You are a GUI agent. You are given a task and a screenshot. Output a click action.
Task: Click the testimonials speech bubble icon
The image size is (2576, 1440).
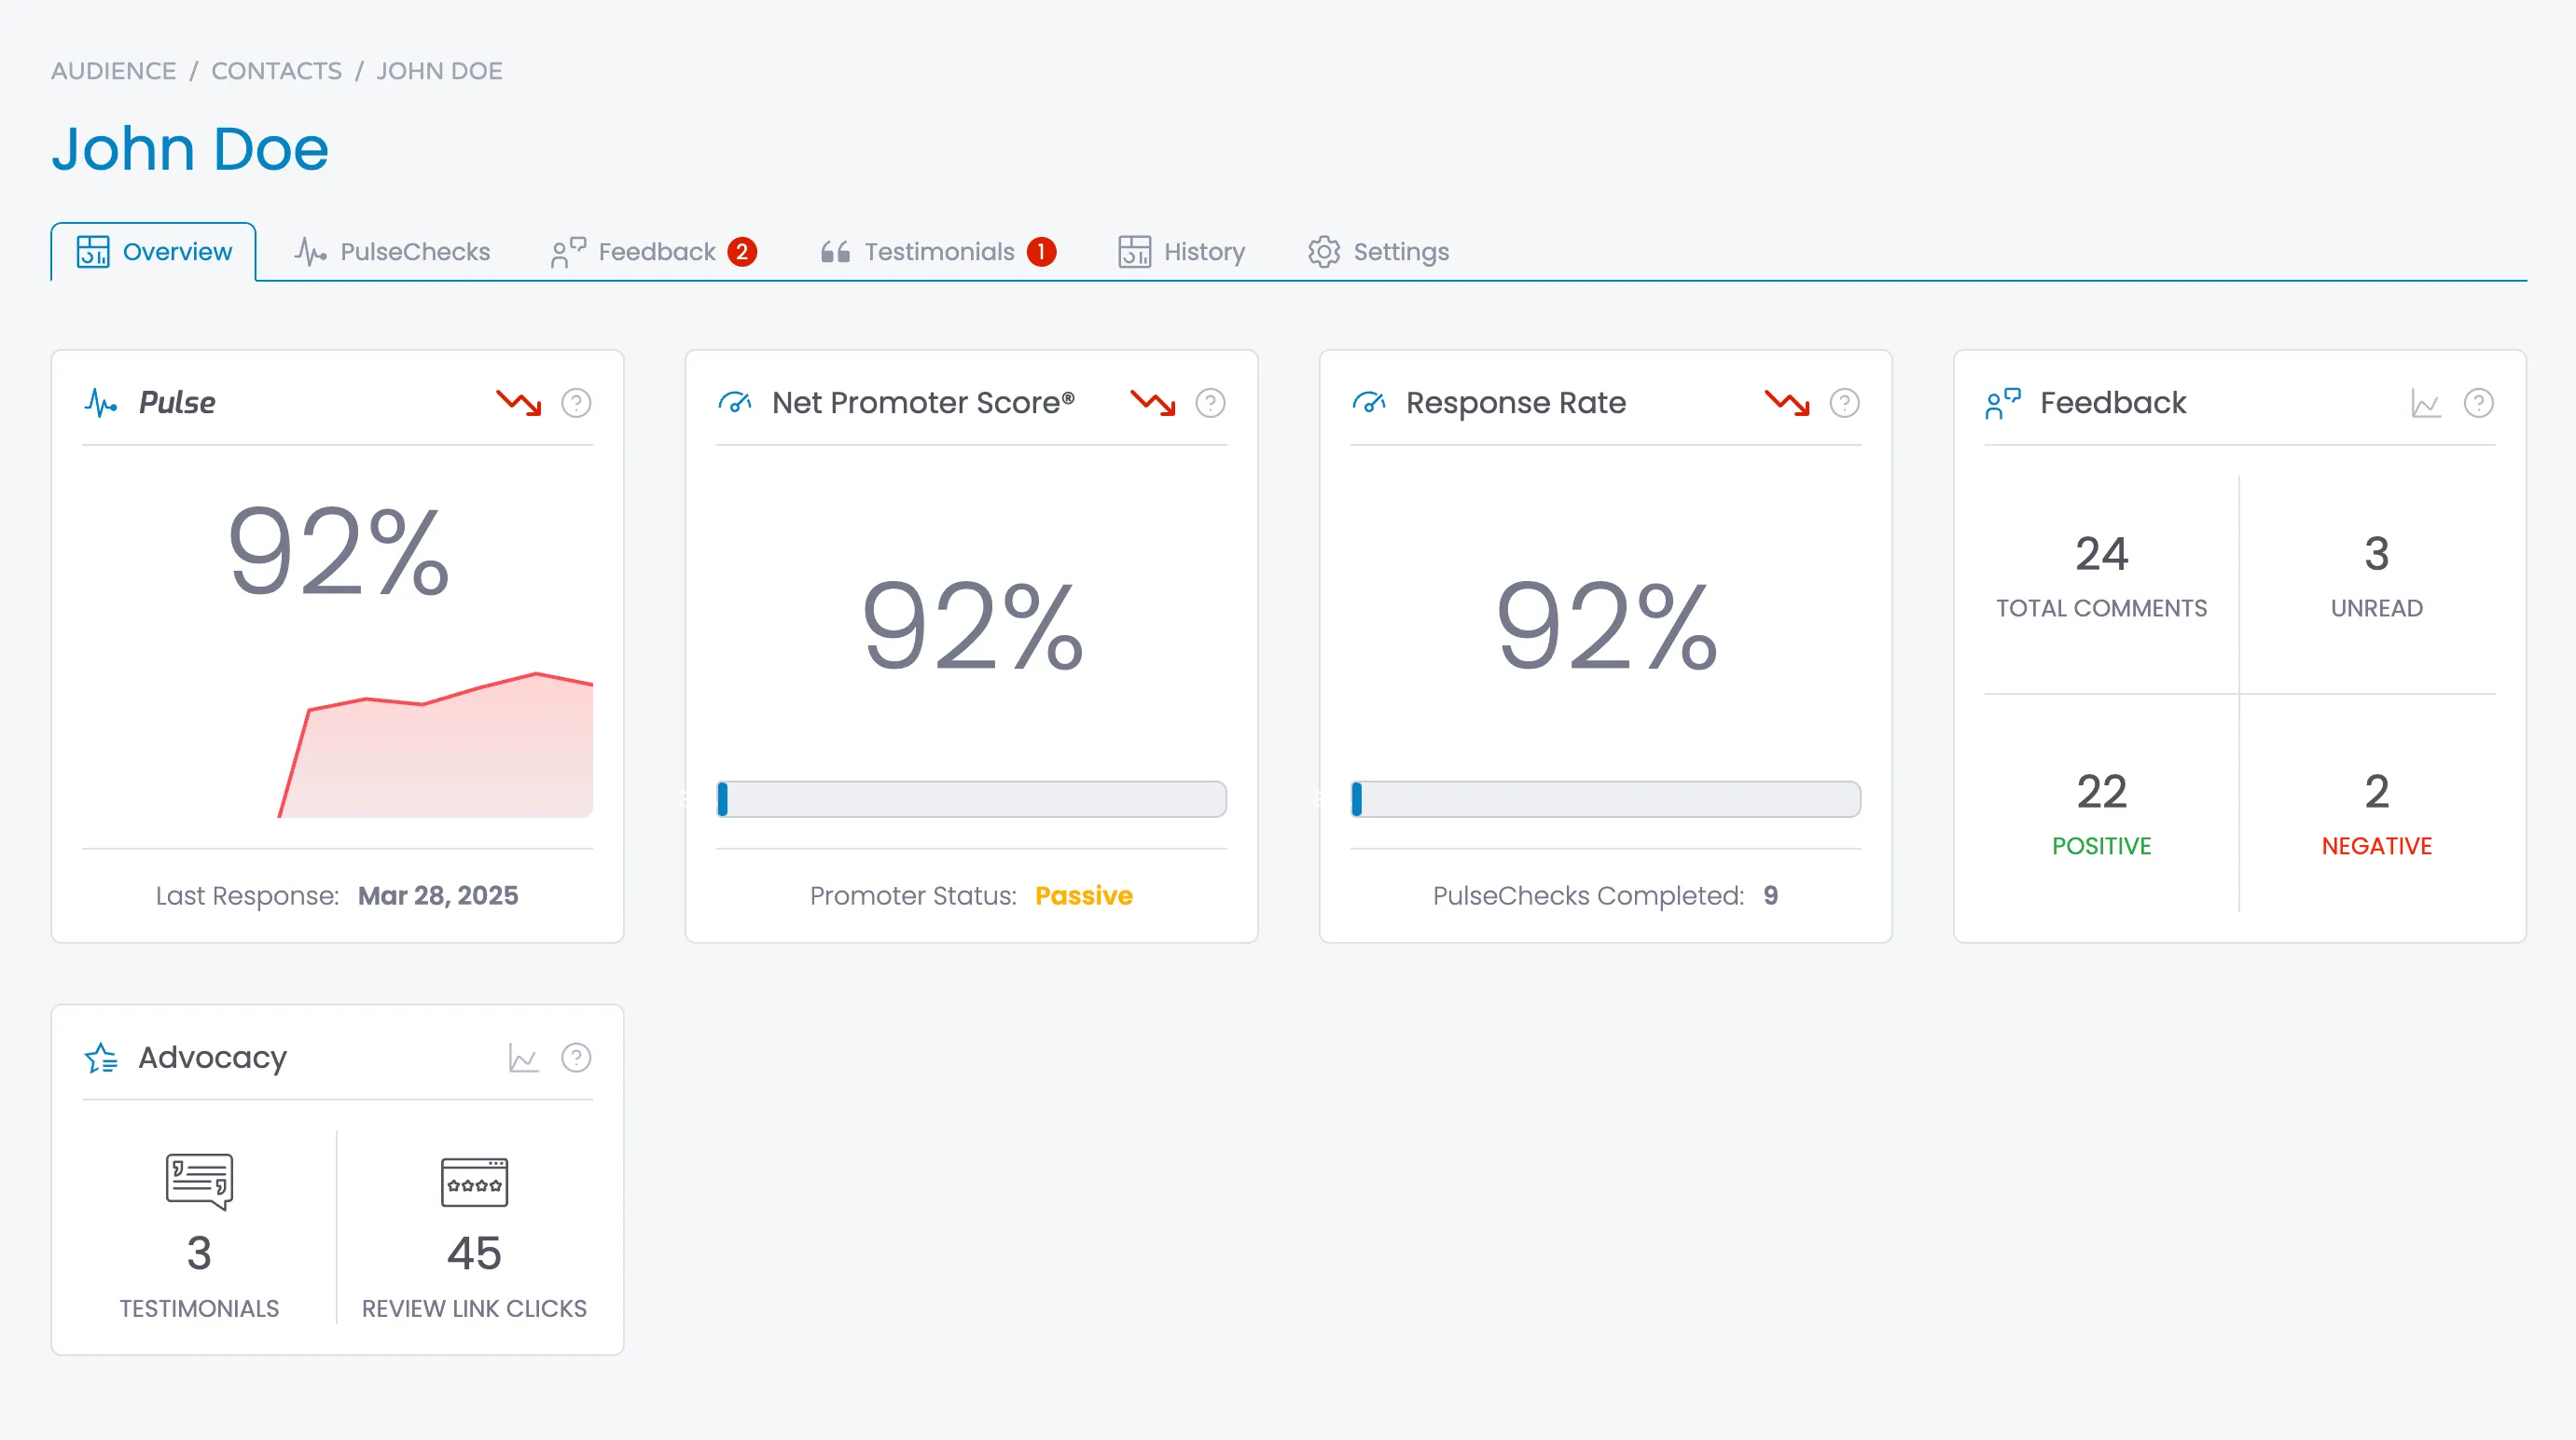pyautogui.click(x=199, y=1182)
